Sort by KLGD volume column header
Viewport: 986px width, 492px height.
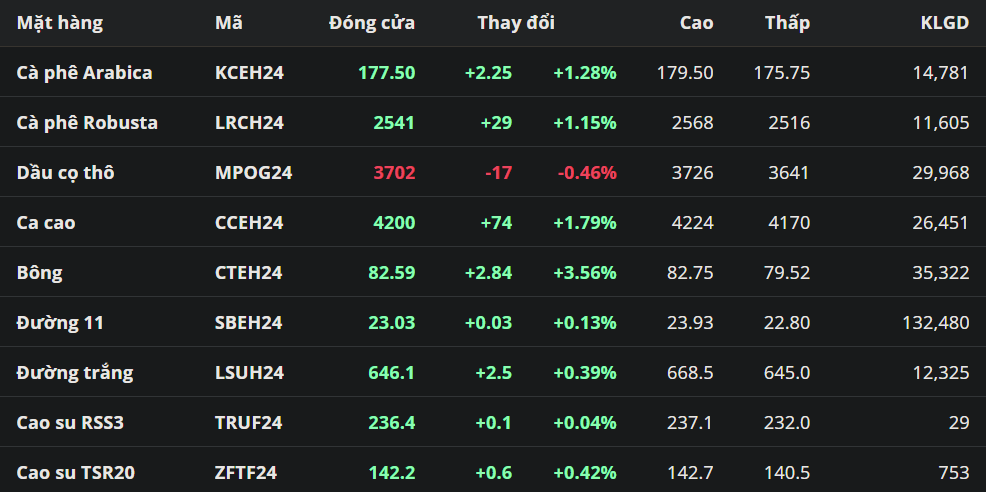coord(944,22)
